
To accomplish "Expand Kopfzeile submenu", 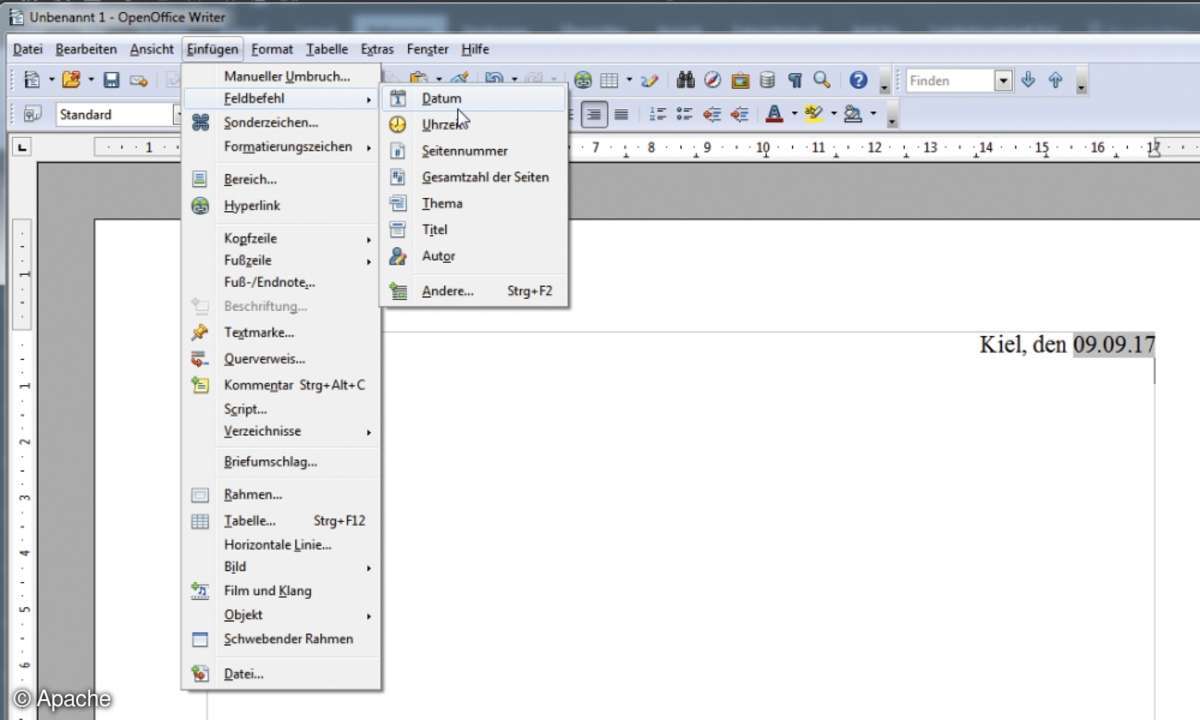I will coord(281,238).
